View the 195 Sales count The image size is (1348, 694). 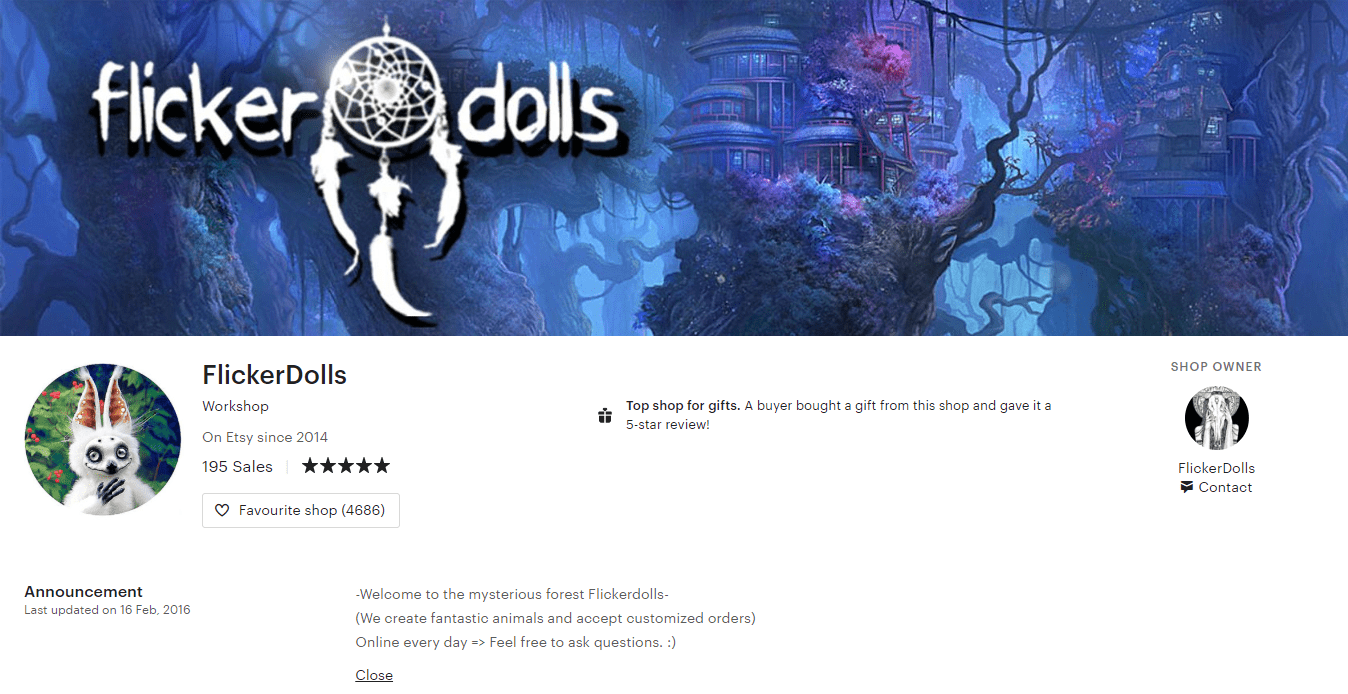pos(237,466)
